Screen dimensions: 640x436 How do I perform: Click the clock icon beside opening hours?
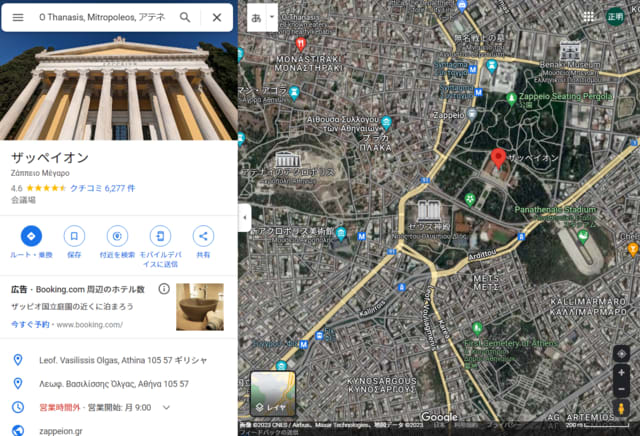[x=18, y=407]
